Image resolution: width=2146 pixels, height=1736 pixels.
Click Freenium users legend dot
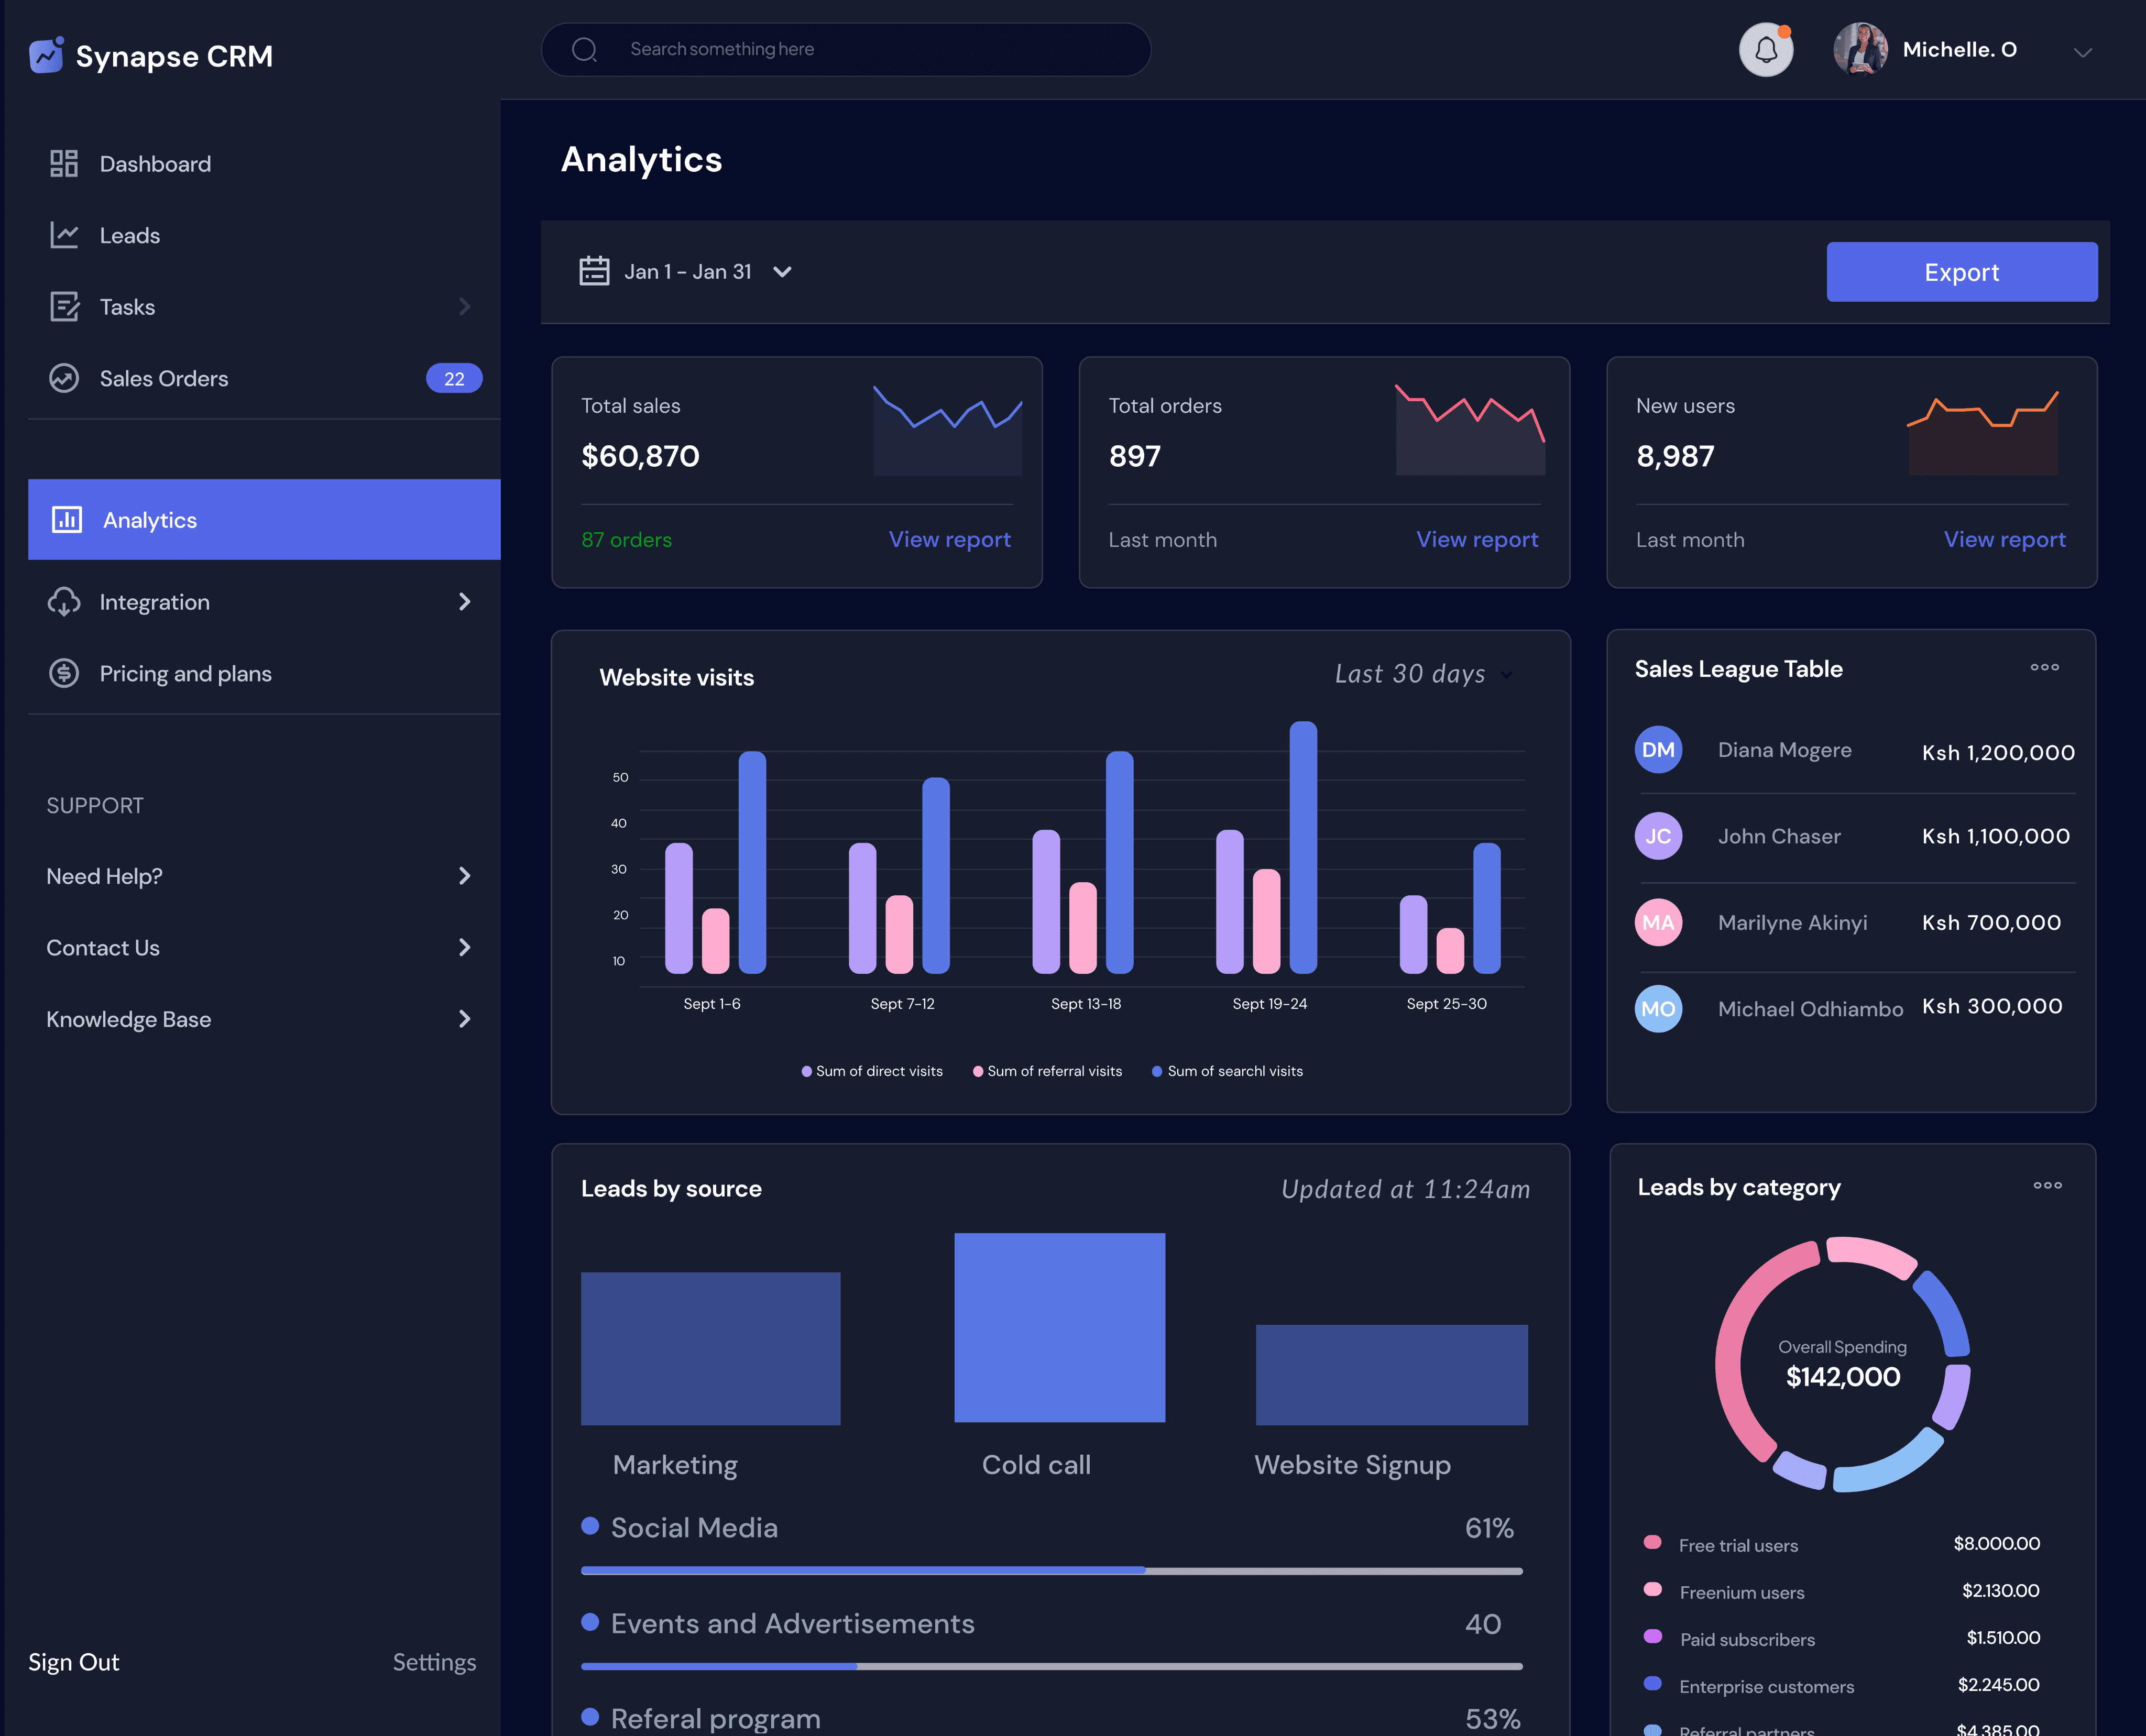pyautogui.click(x=1652, y=1589)
